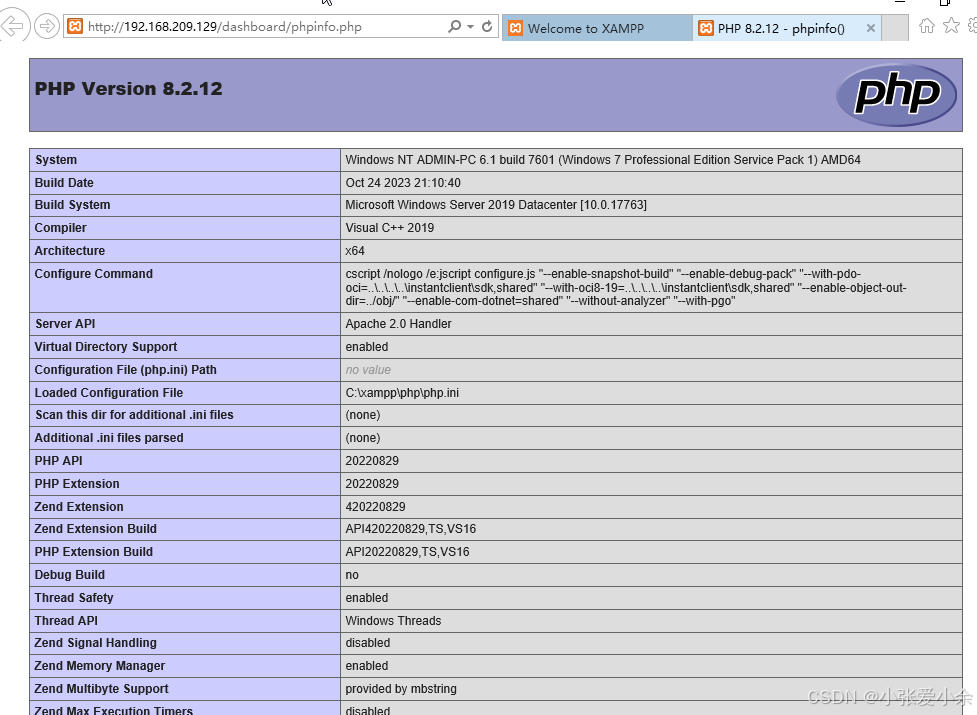Click the Build Date label
This screenshot has height=715, width=977.
[x=64, y=182]
